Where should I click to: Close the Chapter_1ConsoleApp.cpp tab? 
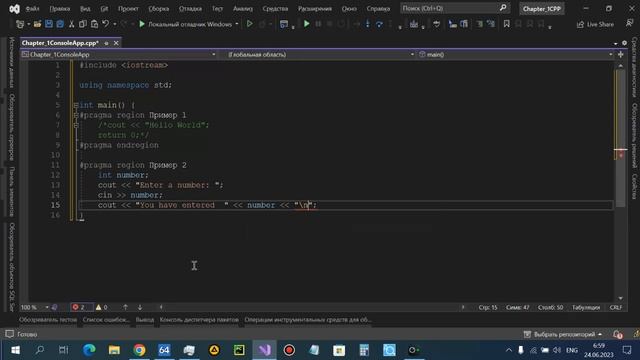[x=116, y=43]
